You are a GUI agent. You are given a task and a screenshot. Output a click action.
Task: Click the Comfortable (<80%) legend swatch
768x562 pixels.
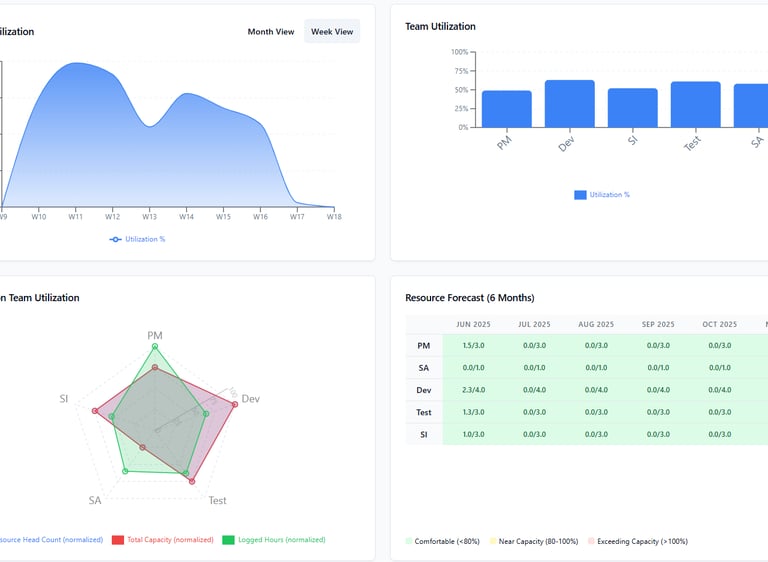pos(408,541)
